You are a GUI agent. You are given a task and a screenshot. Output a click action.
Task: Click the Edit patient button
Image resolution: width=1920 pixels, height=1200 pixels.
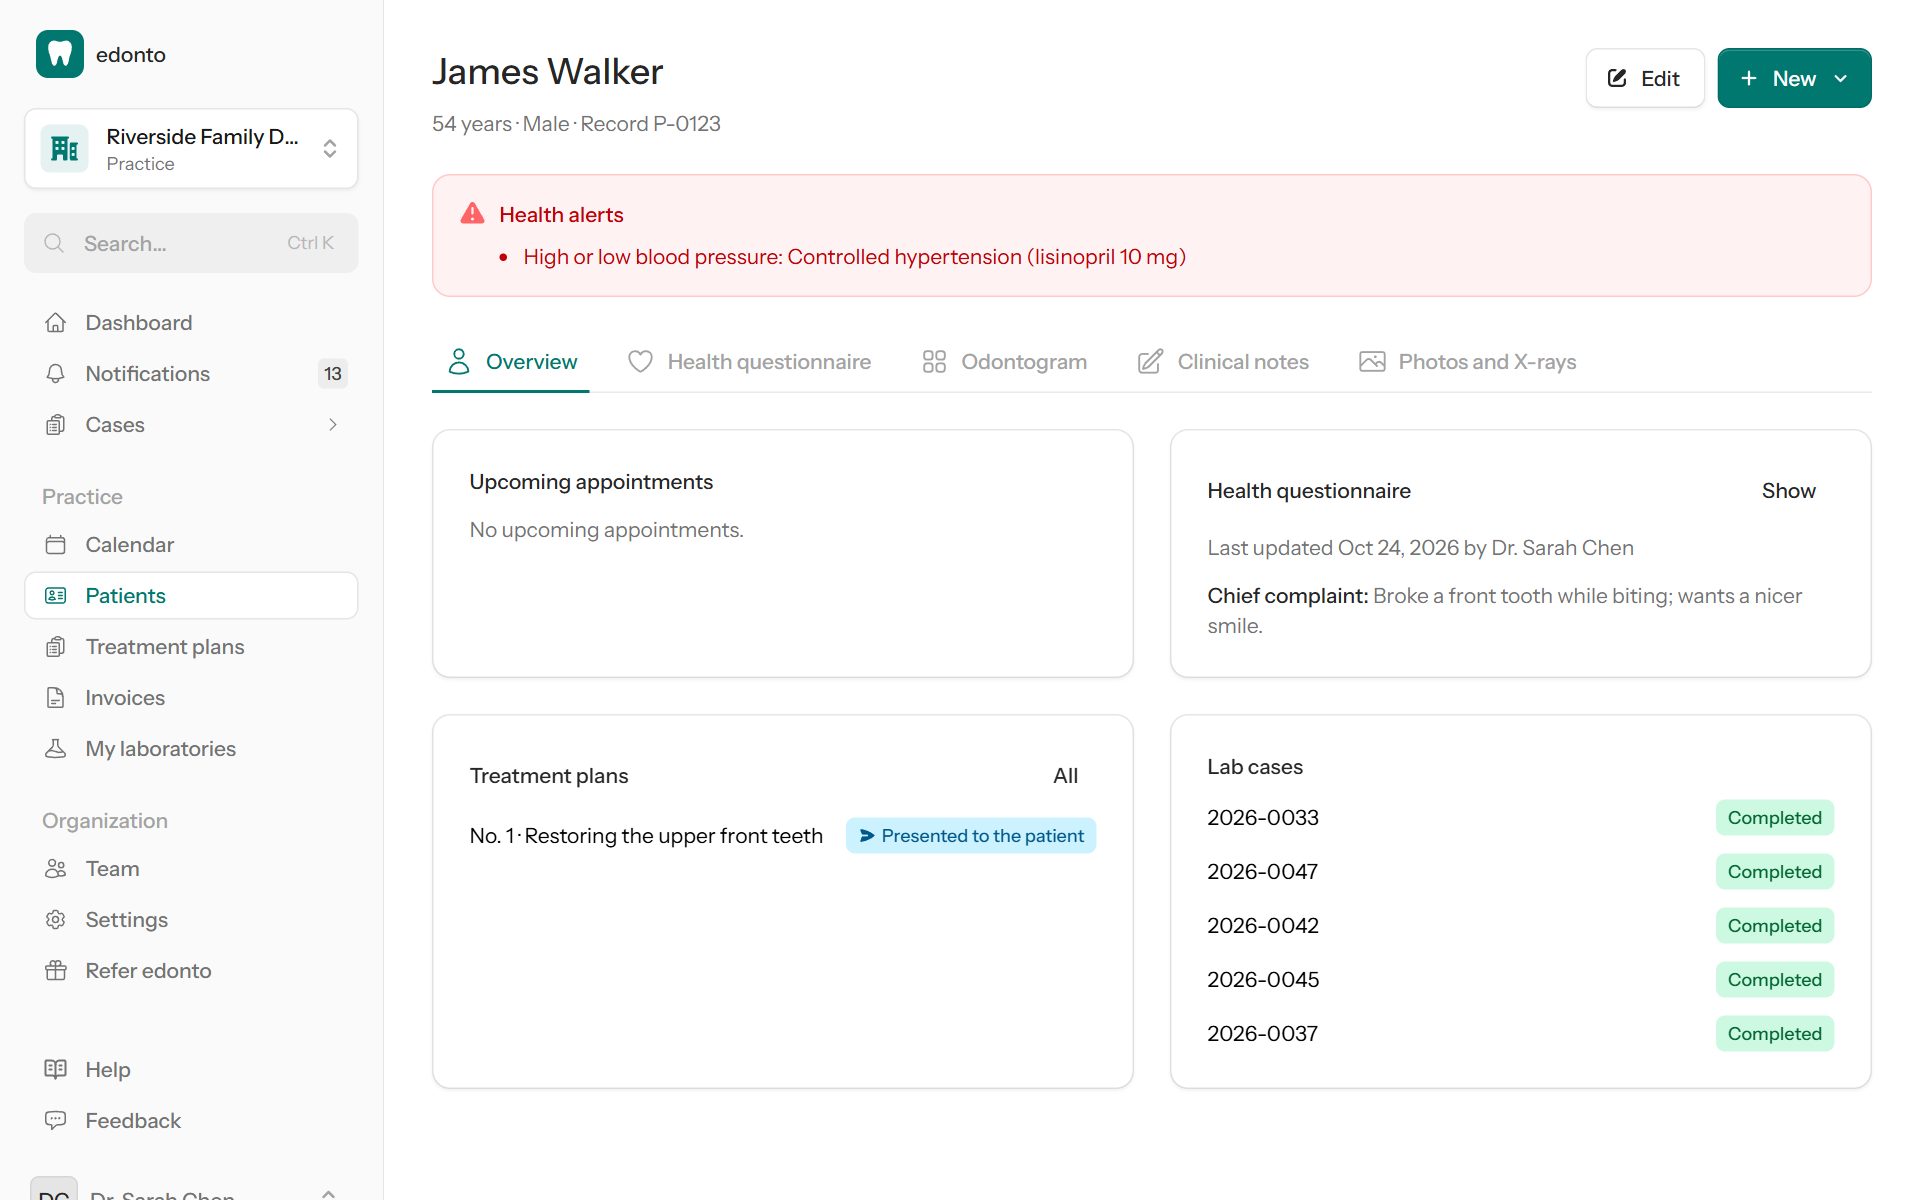click(1645, 78)
